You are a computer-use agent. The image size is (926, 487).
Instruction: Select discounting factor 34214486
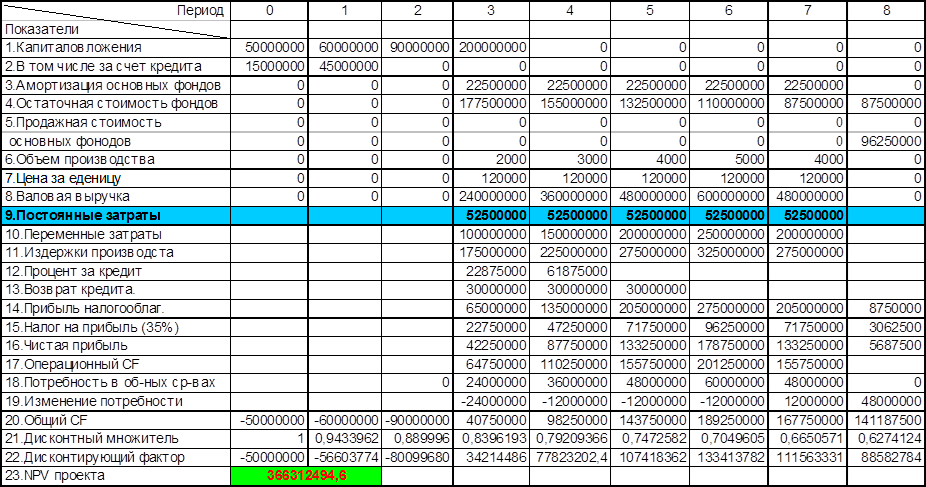click(495, 457)
